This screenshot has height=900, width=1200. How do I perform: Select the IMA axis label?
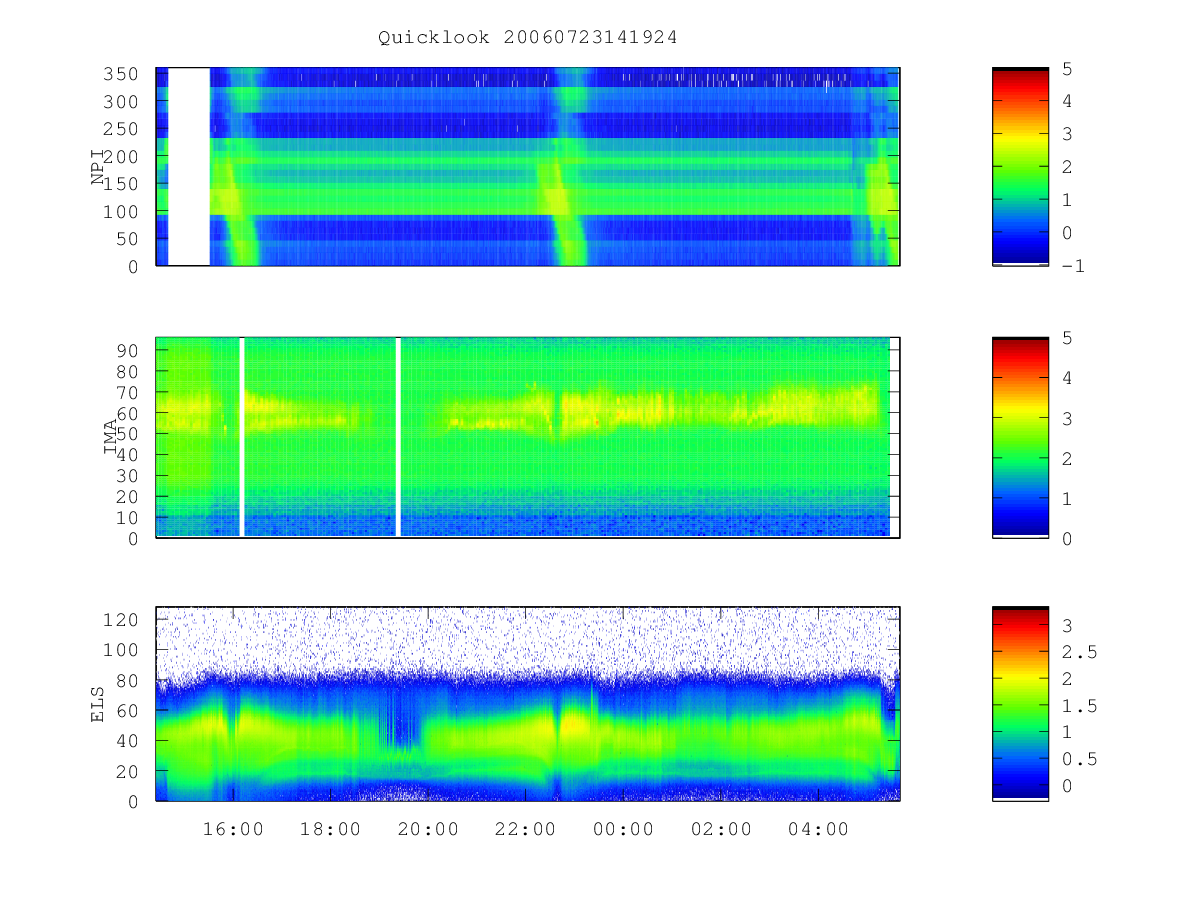tap(111, 437)
